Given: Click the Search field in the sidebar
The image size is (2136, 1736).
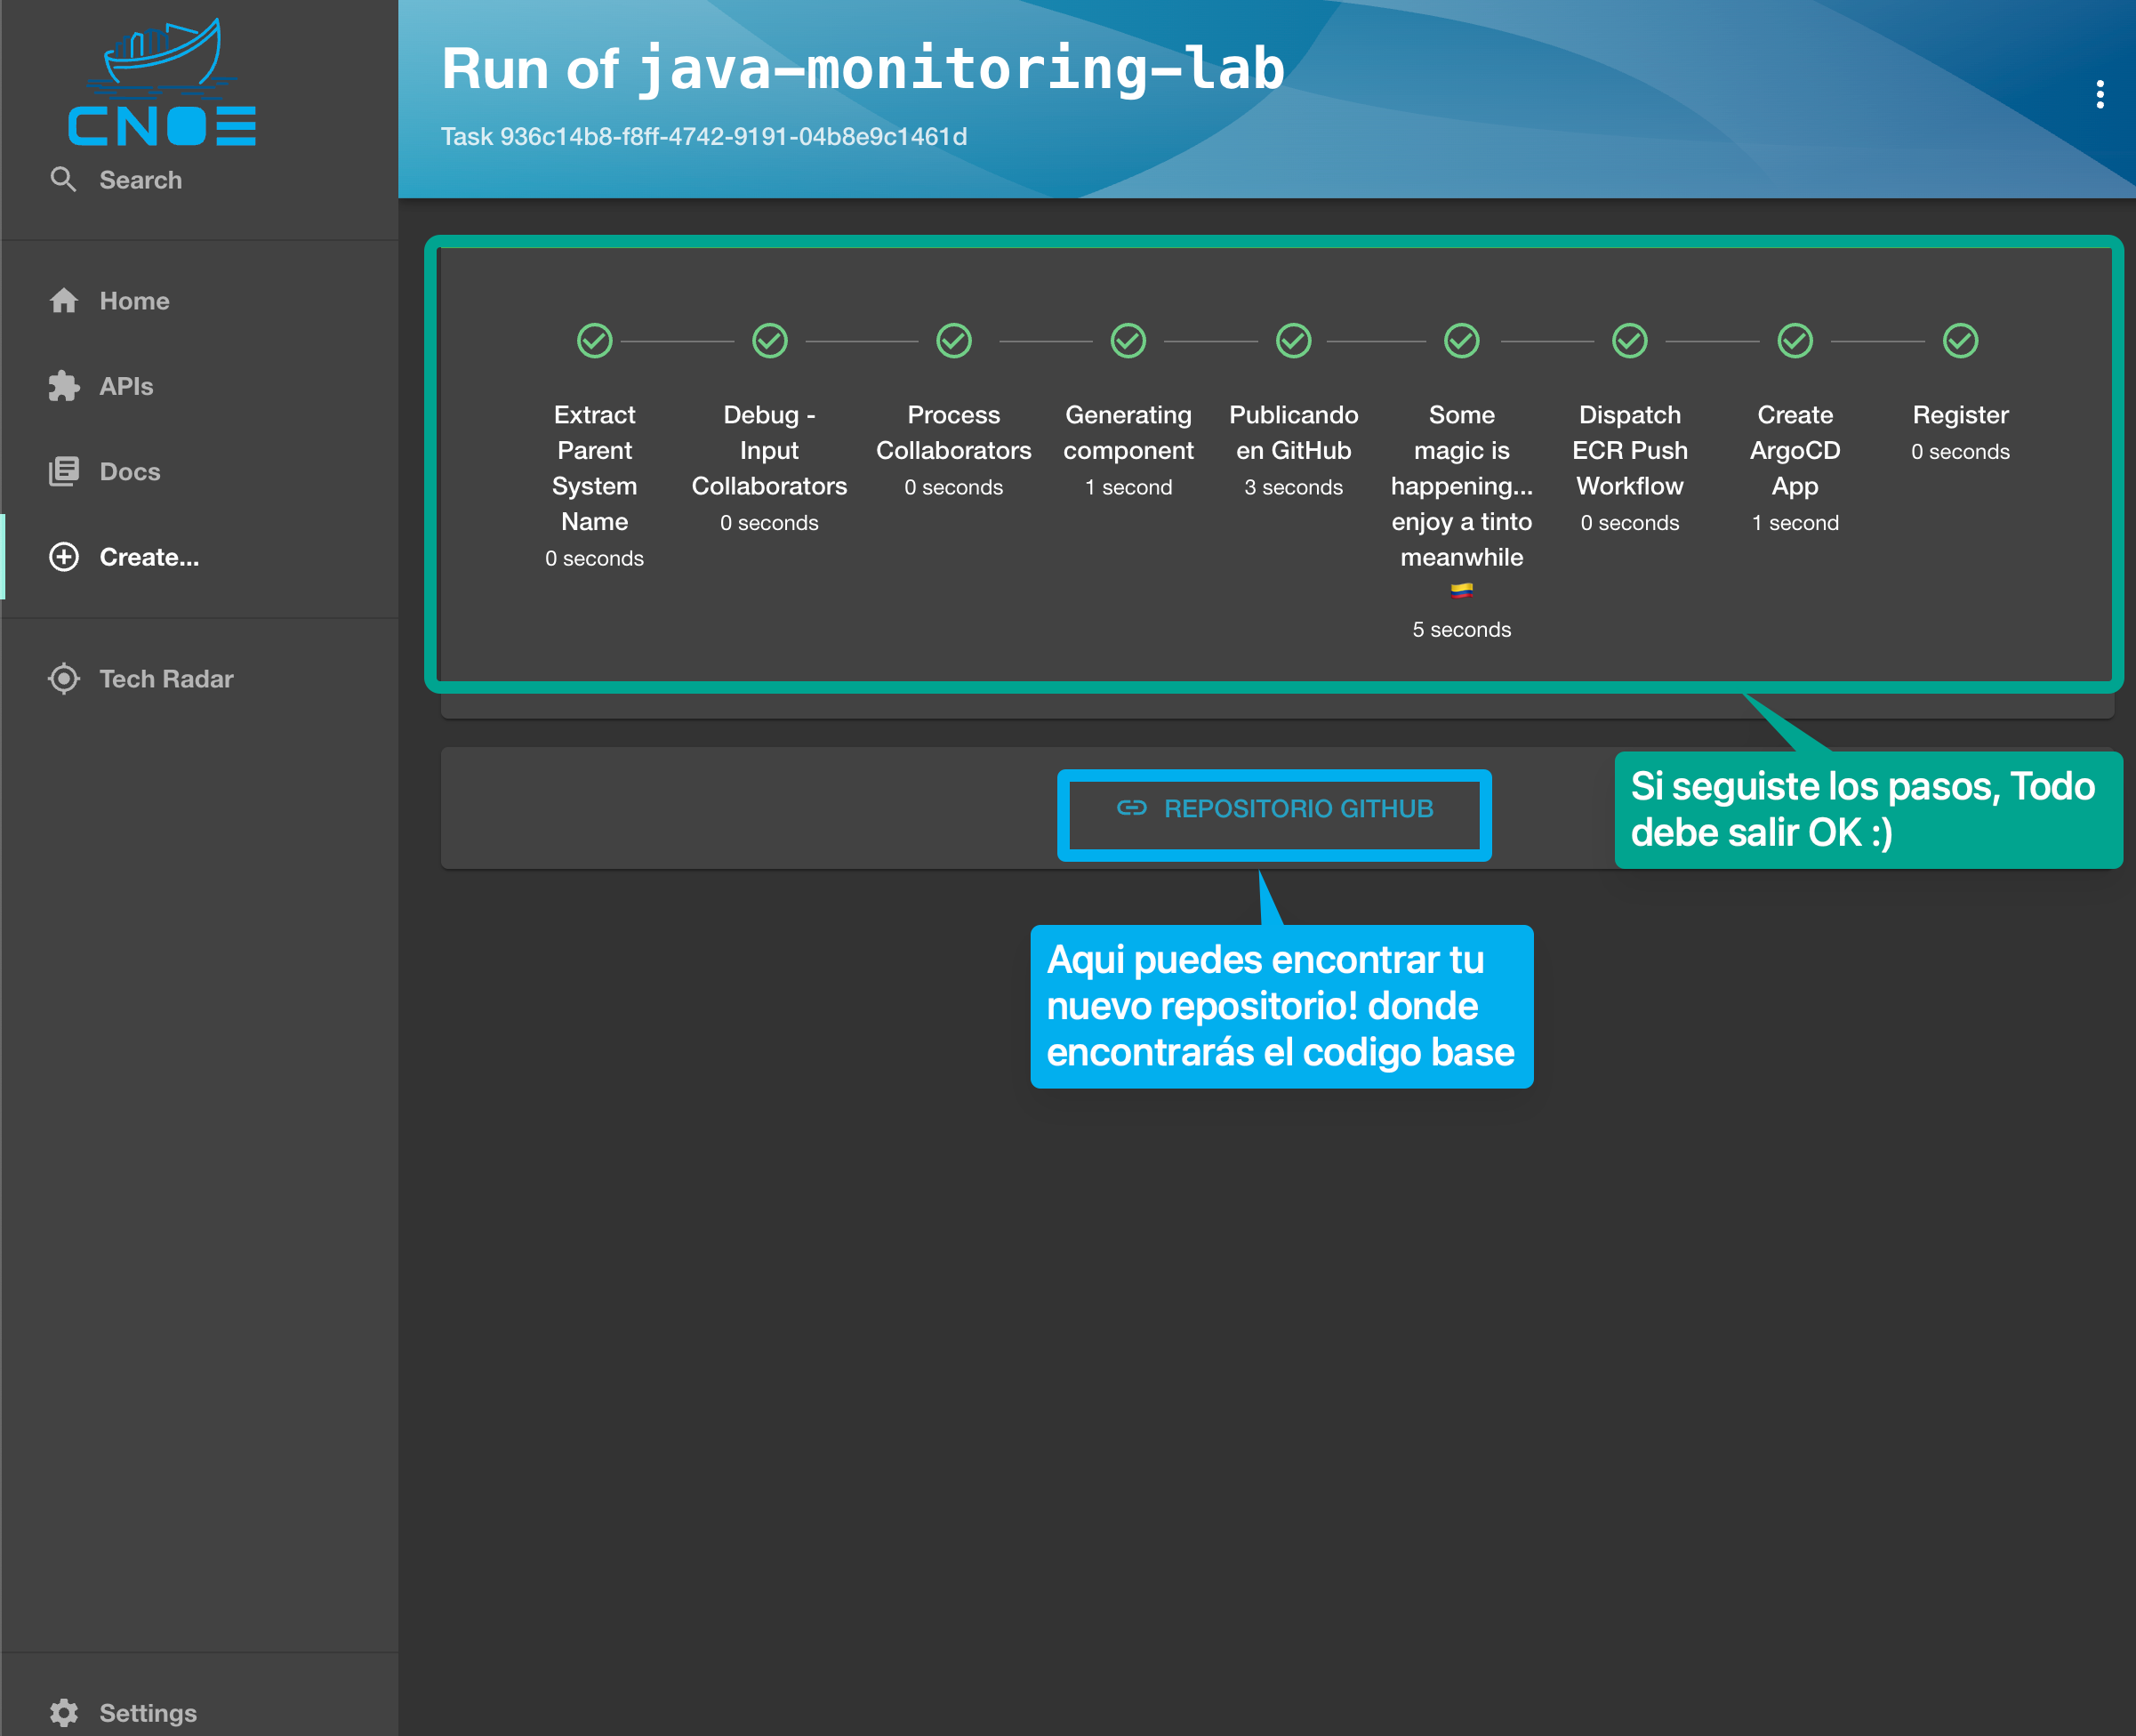Looking at the screenshot, I should coord(140,180).
